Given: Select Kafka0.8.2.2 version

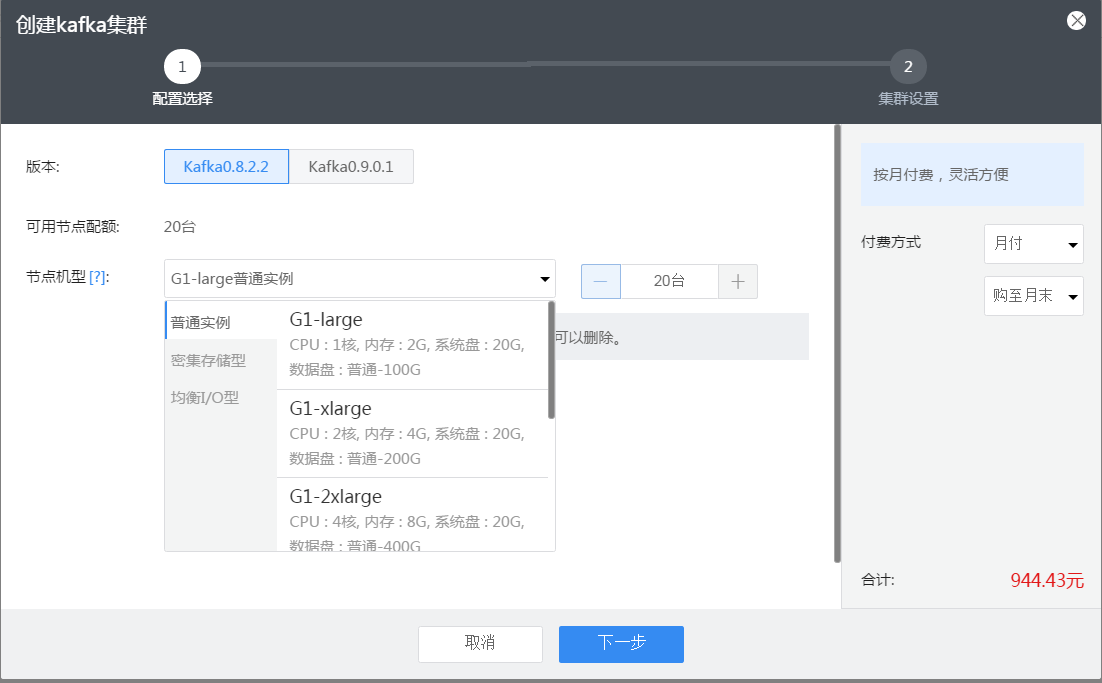Looking at the screenshot, I should coord(226,167).
